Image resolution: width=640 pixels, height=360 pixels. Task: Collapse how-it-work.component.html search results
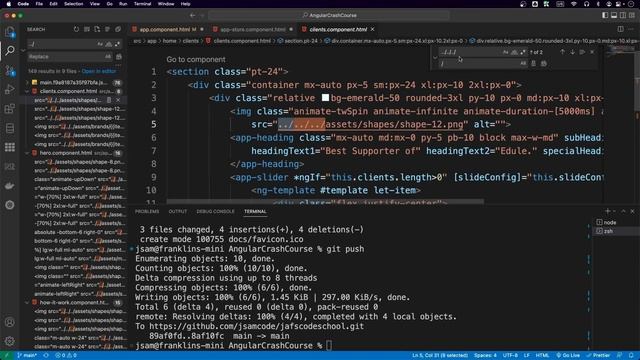27,302
